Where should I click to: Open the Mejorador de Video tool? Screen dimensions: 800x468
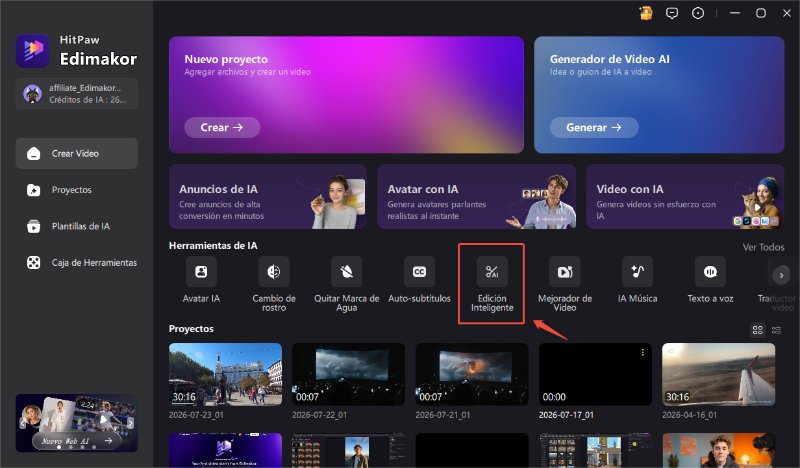tap(565, 284)
